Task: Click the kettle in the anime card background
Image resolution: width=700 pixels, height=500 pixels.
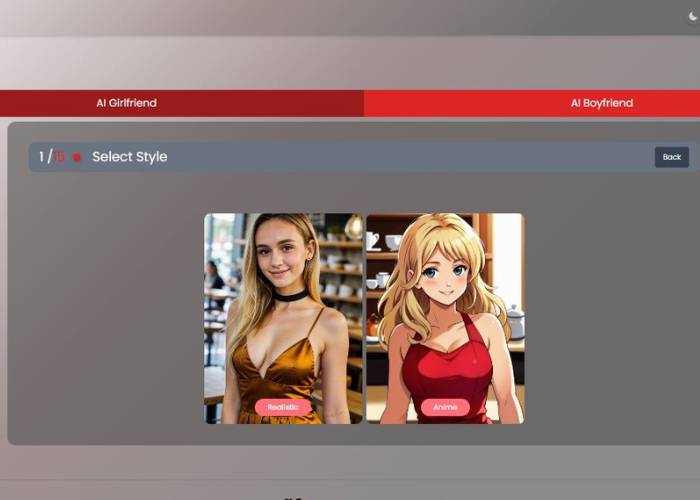Action: tap(515, 322)
